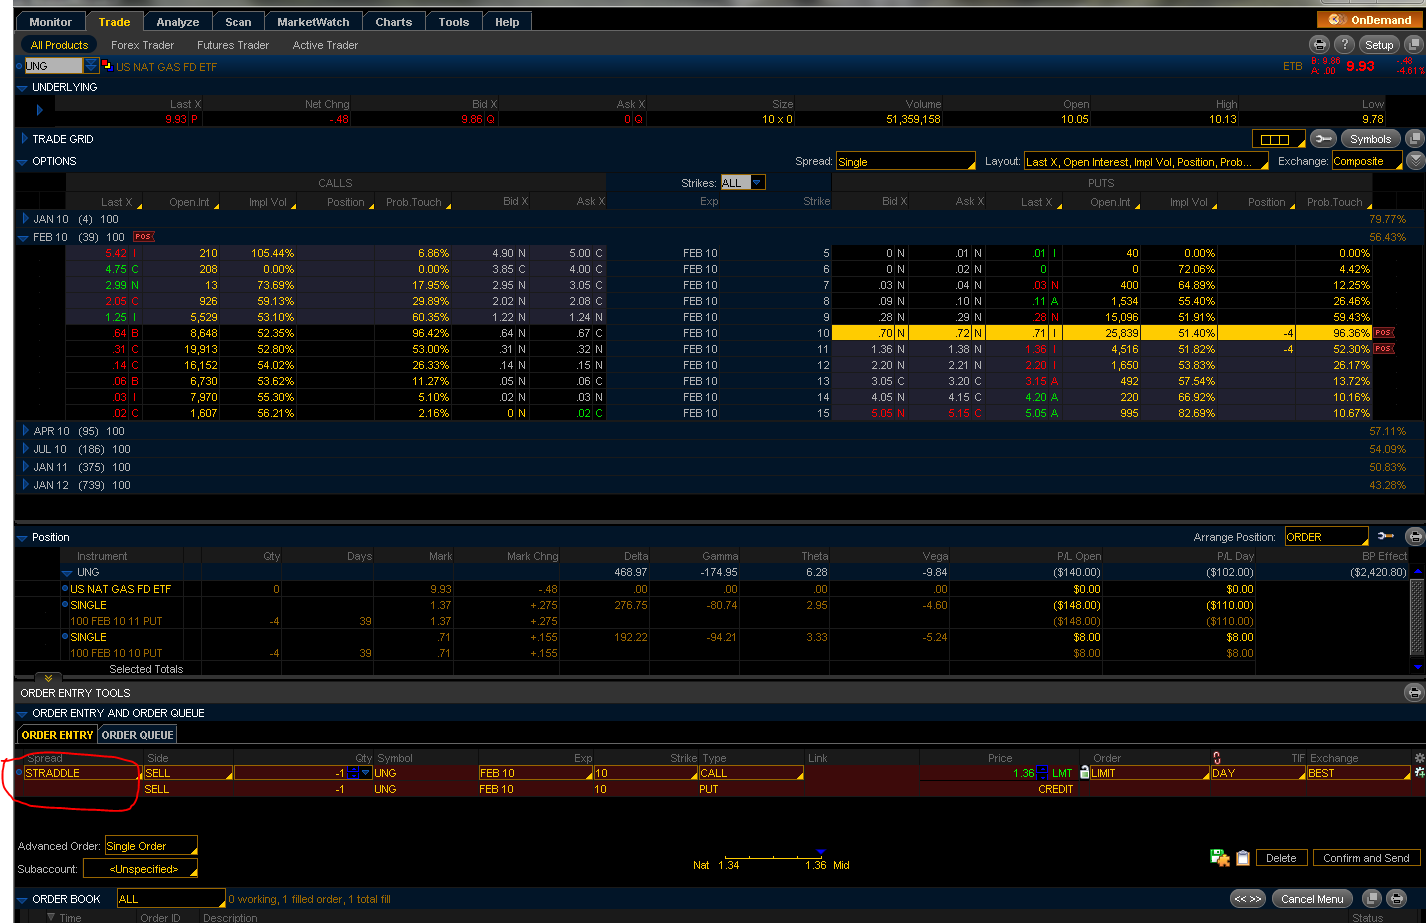The image size is (1426, 923).
Task: Collapse the FEB 10 expiration row
Action: (x=25, y=237)
